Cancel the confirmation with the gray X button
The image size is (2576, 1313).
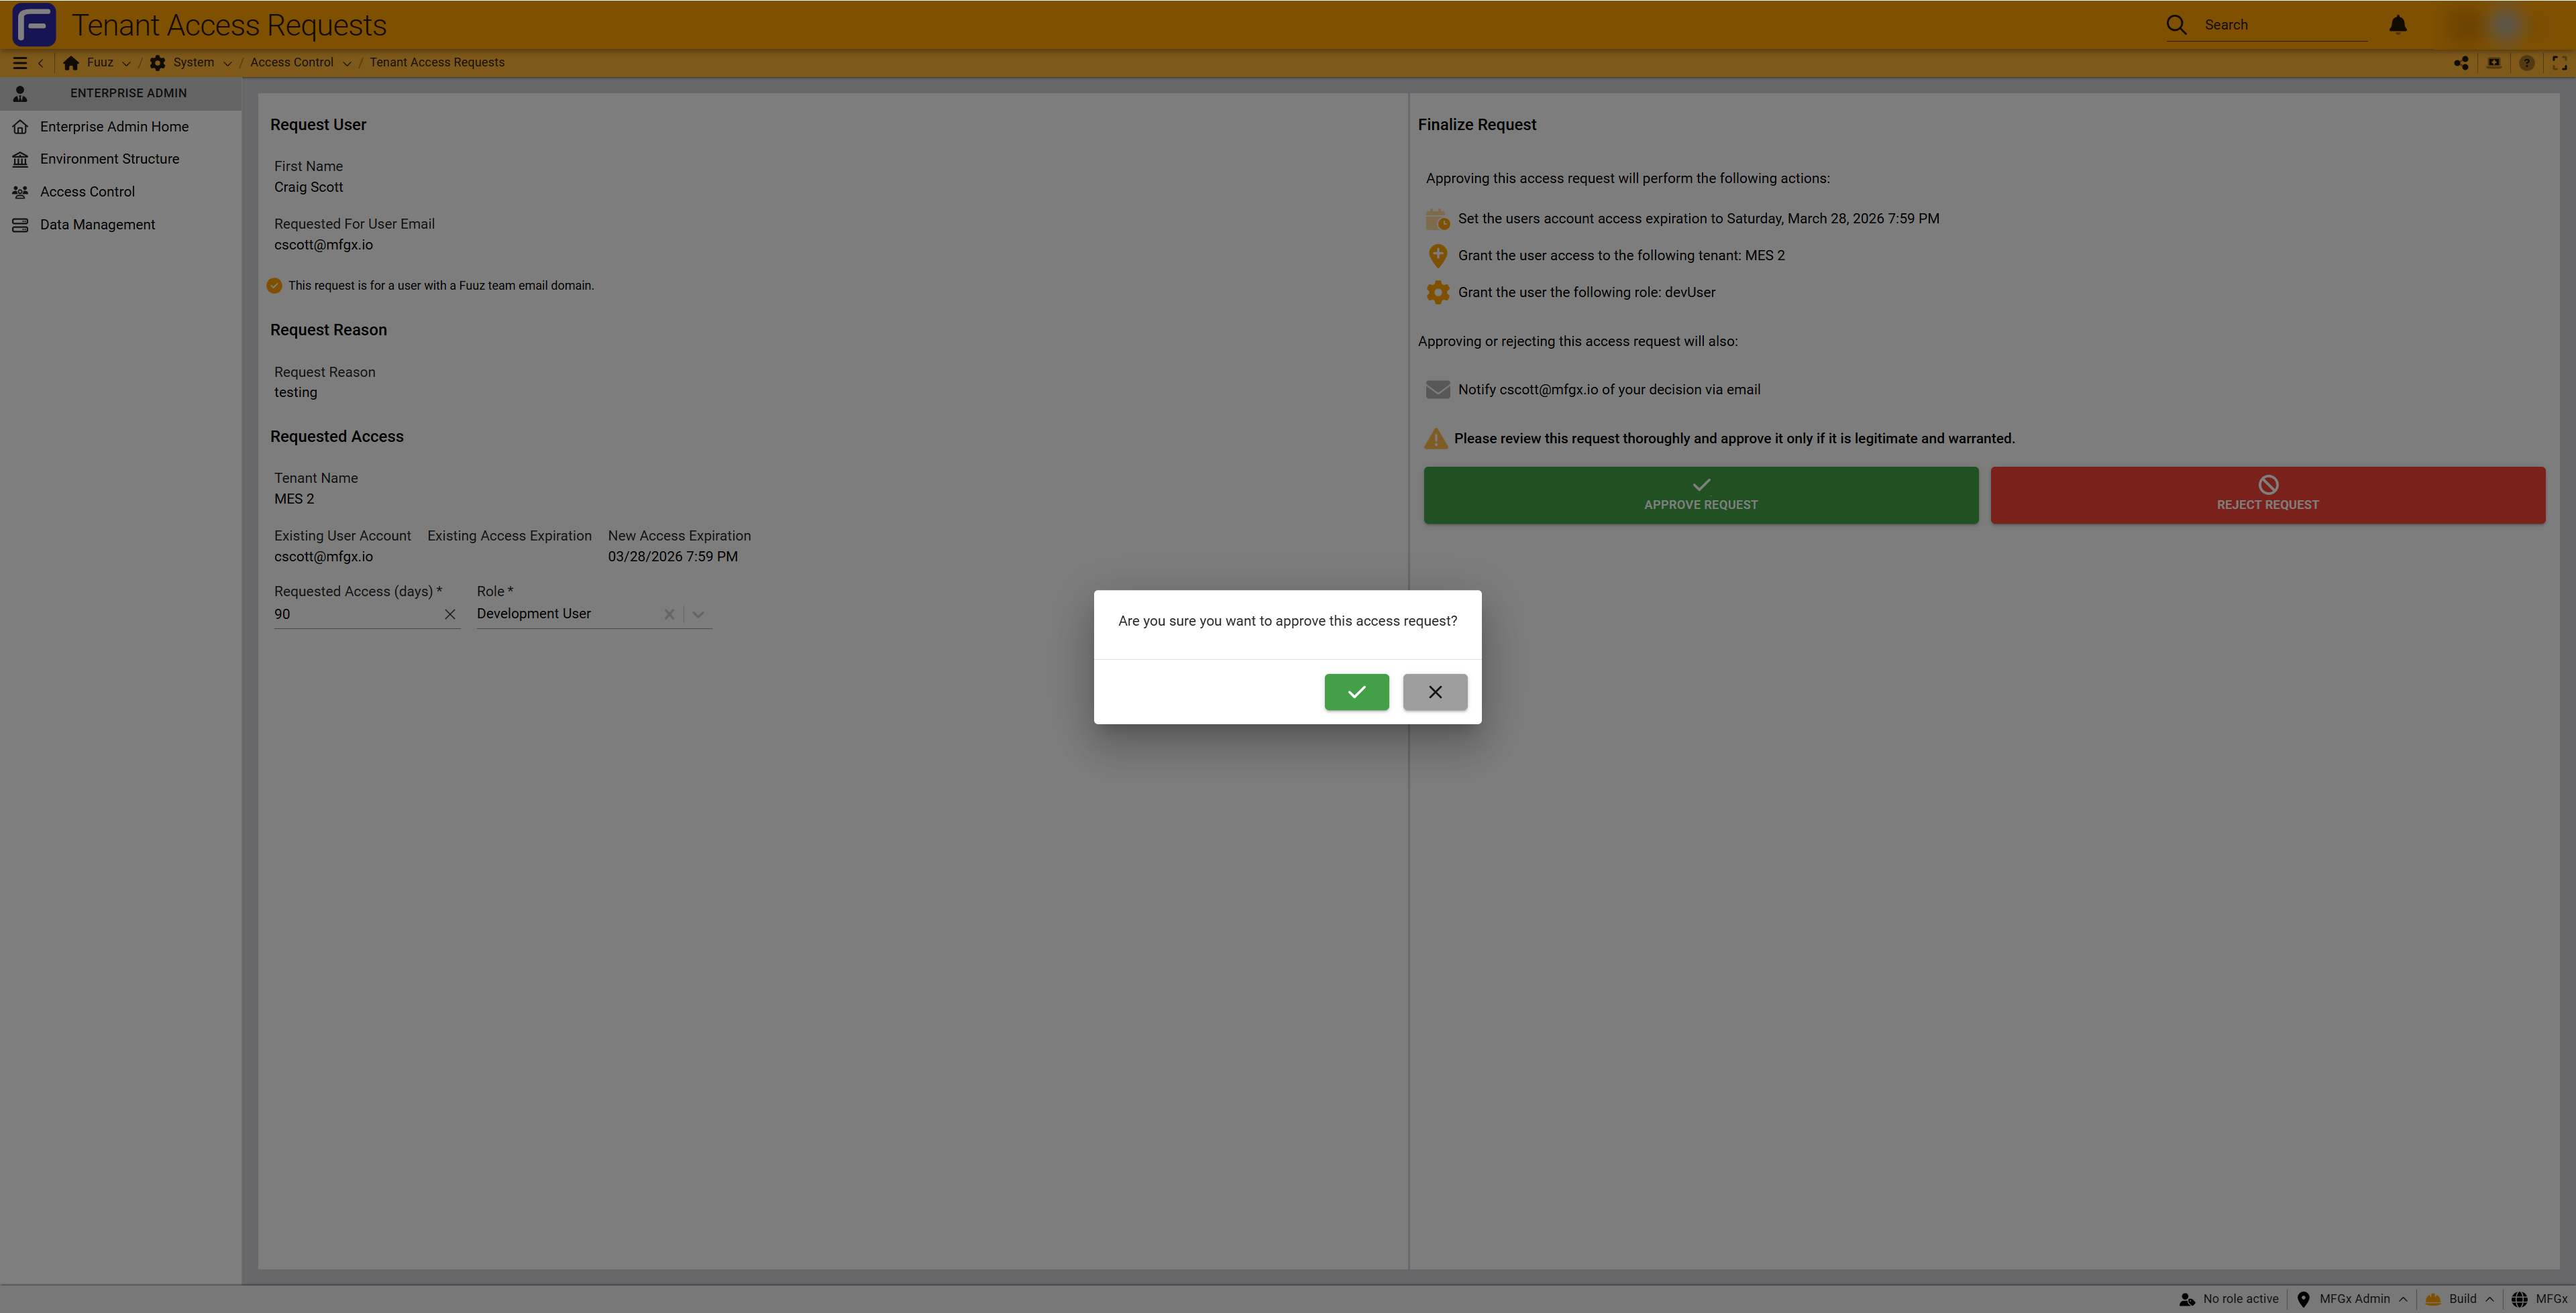[1435, 691]
